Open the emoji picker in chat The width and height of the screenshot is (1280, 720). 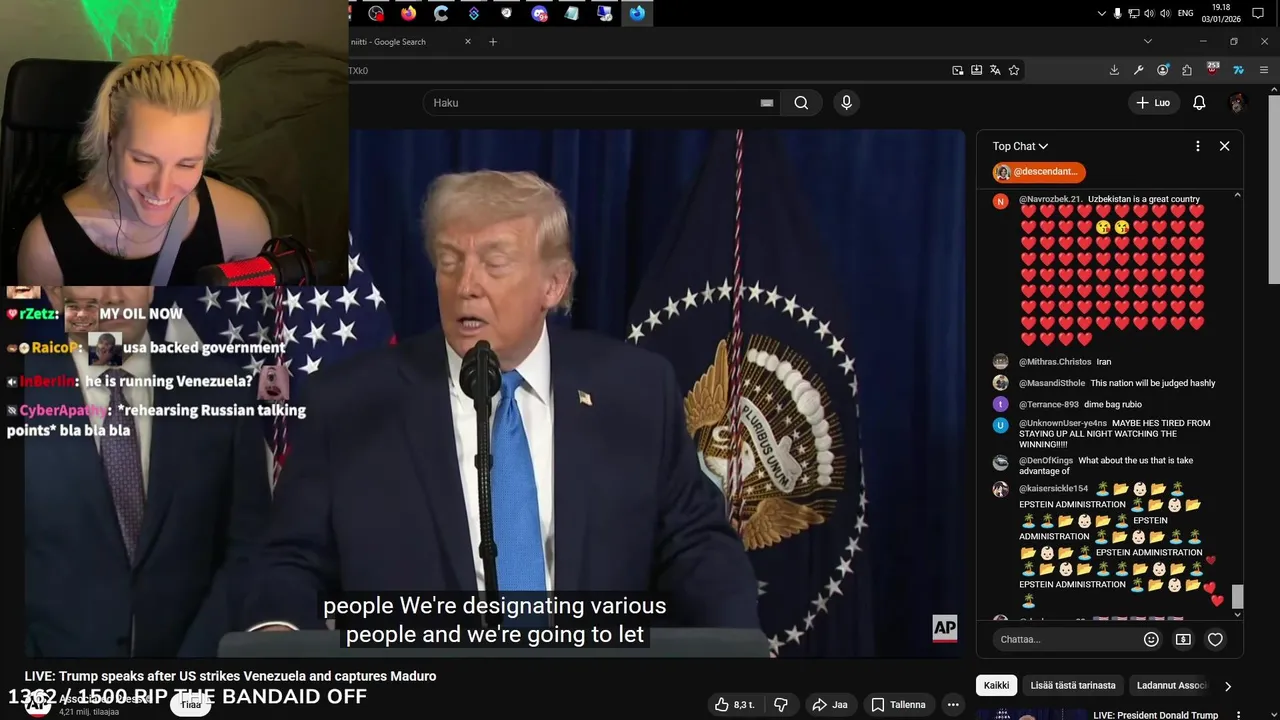1151,639
